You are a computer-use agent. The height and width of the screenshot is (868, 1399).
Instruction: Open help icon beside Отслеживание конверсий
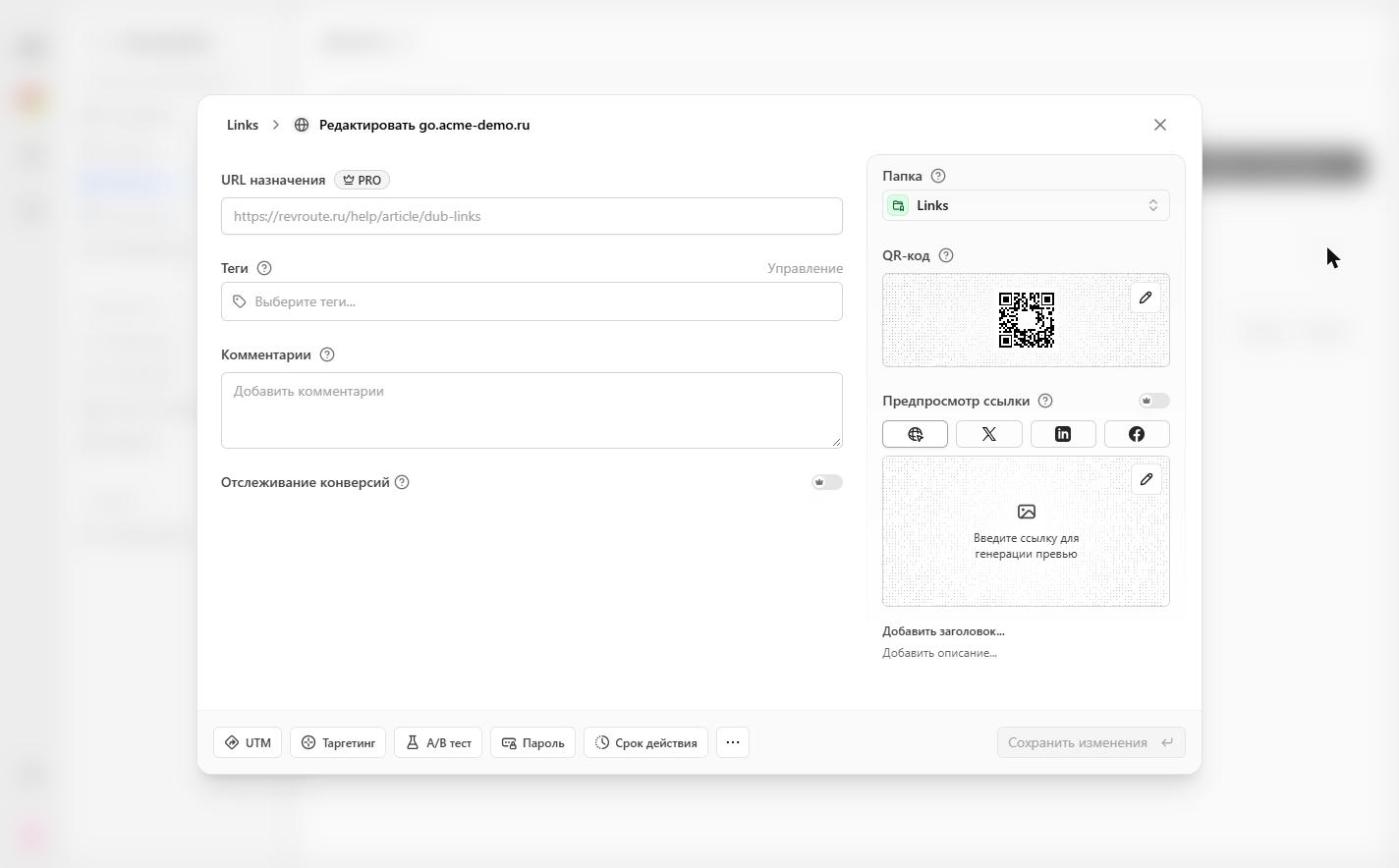pos(402,482)
